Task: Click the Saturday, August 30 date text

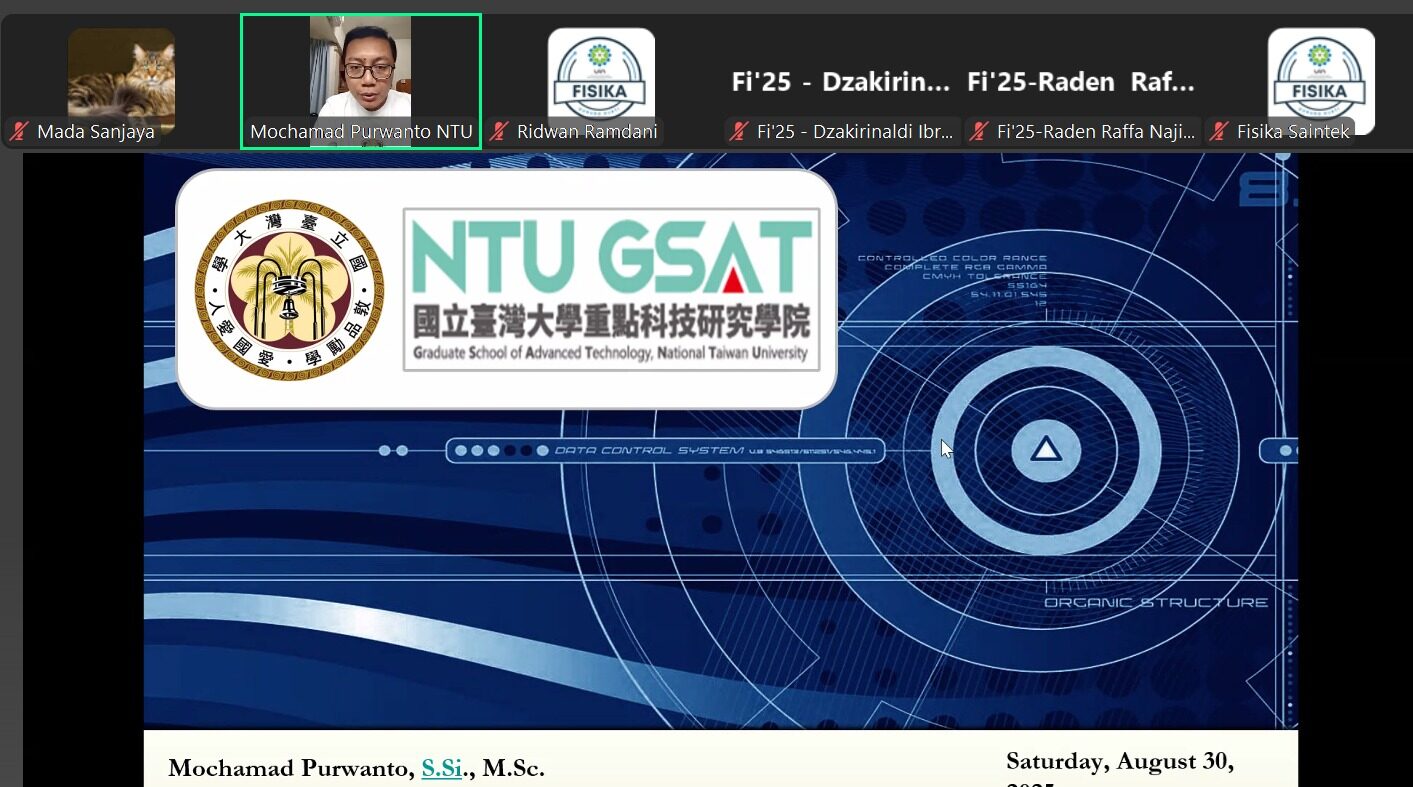Action: point(1120,762)
